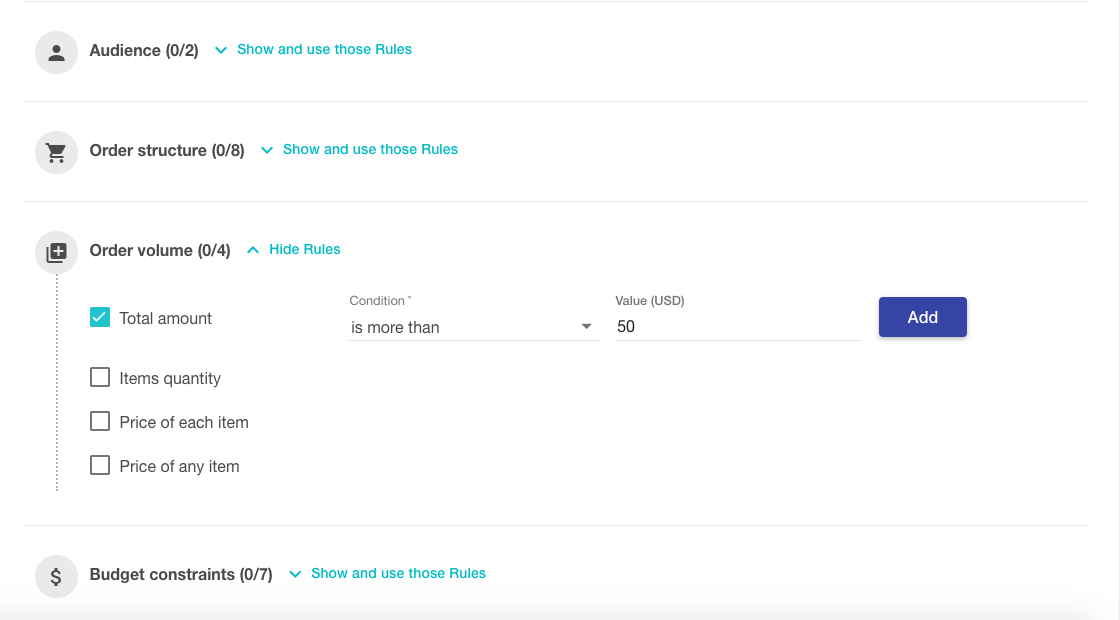Viewport: 1120px width, 620px height.
Task: Check the Price of each item box
Action: click(100, 422)
